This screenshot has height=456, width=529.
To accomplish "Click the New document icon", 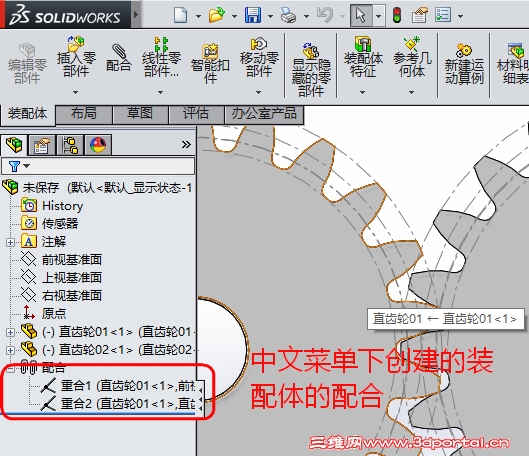I will [x=180, y=15].
